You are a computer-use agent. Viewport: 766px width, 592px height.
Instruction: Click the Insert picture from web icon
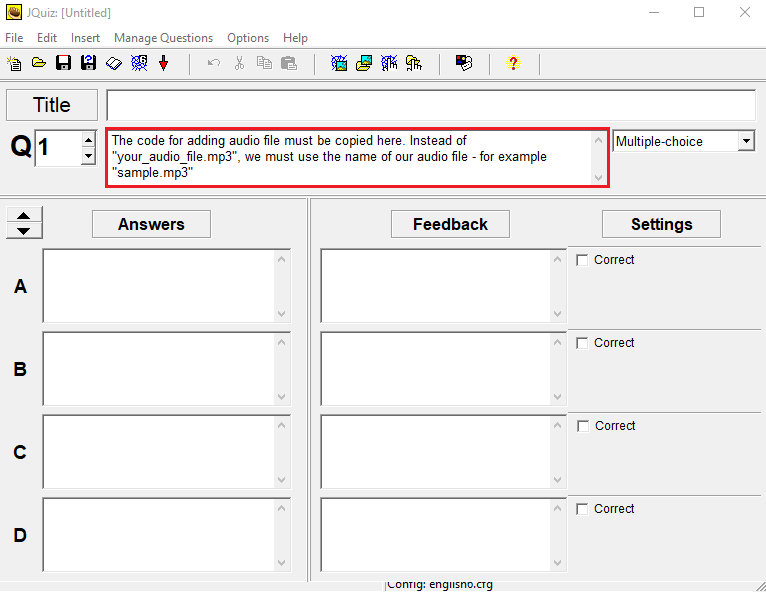339,63
